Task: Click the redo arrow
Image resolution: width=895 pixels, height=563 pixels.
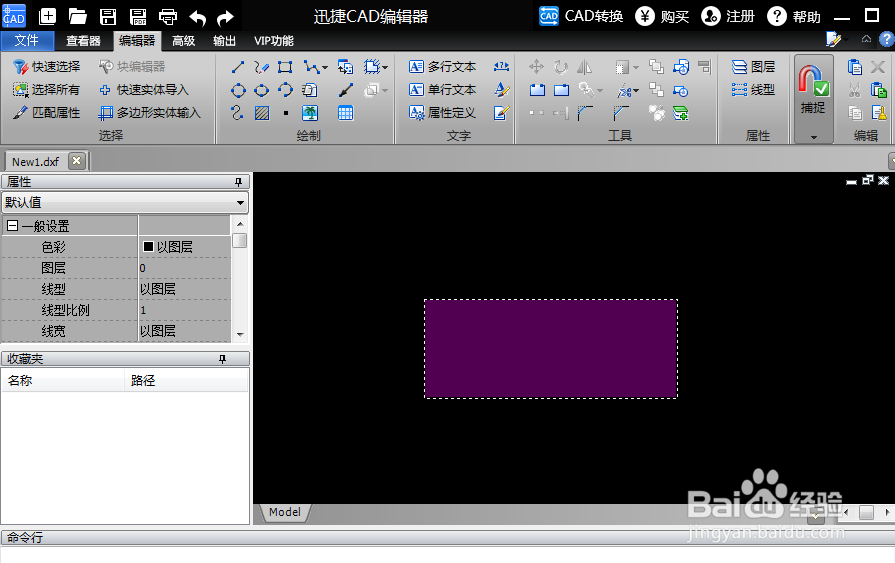Action: 225,18
